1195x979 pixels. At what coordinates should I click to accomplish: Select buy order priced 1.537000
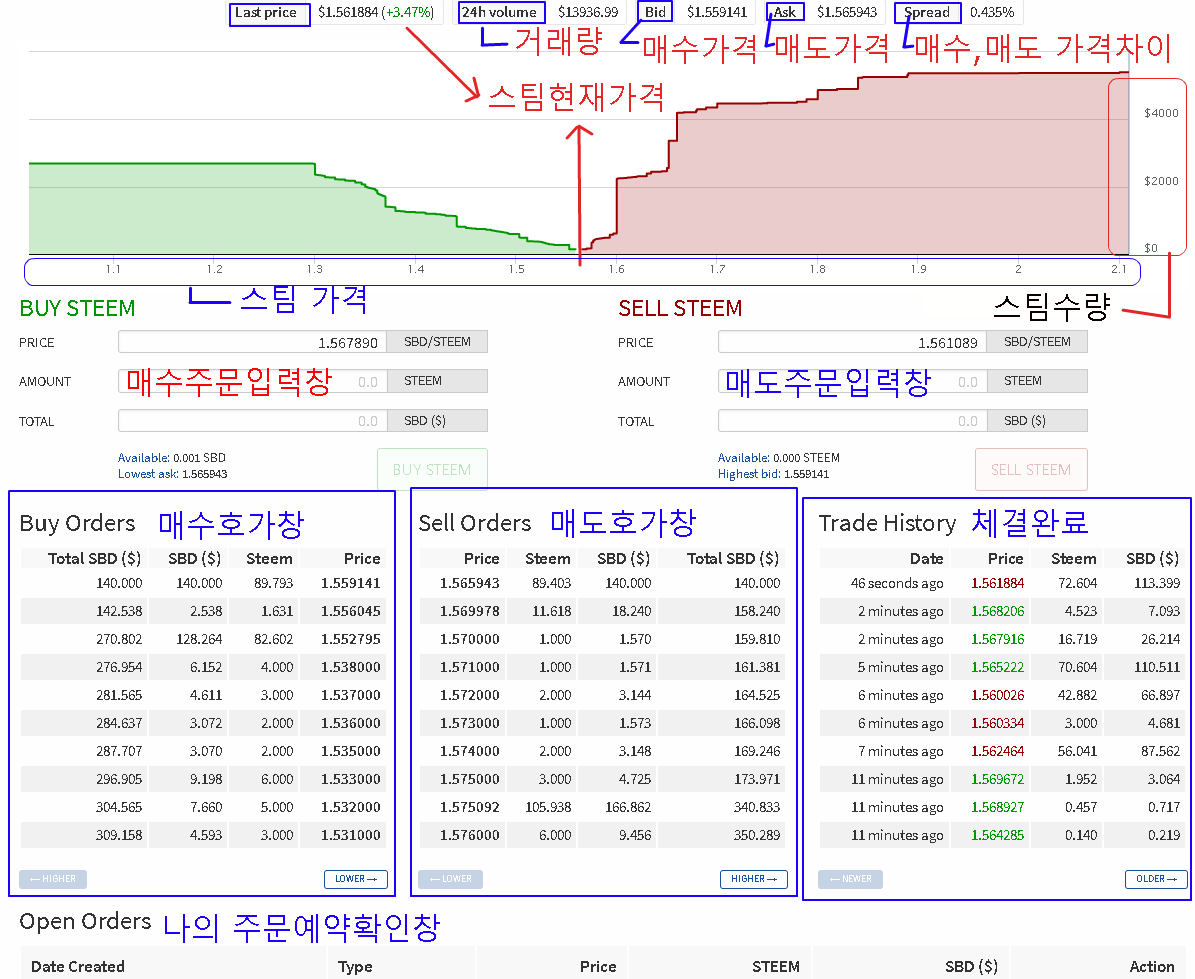pos(203,696)
